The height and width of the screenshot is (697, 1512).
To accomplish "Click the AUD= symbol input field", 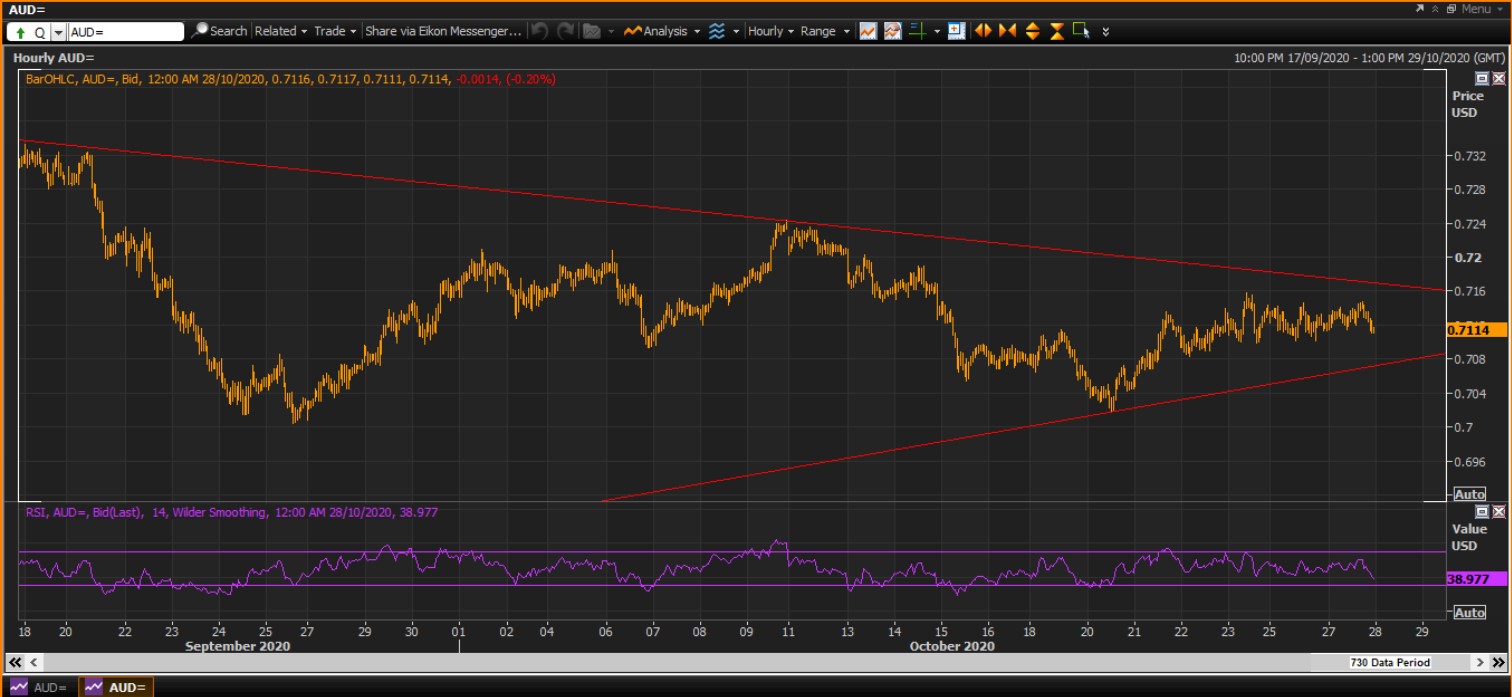I will [125, 32].
